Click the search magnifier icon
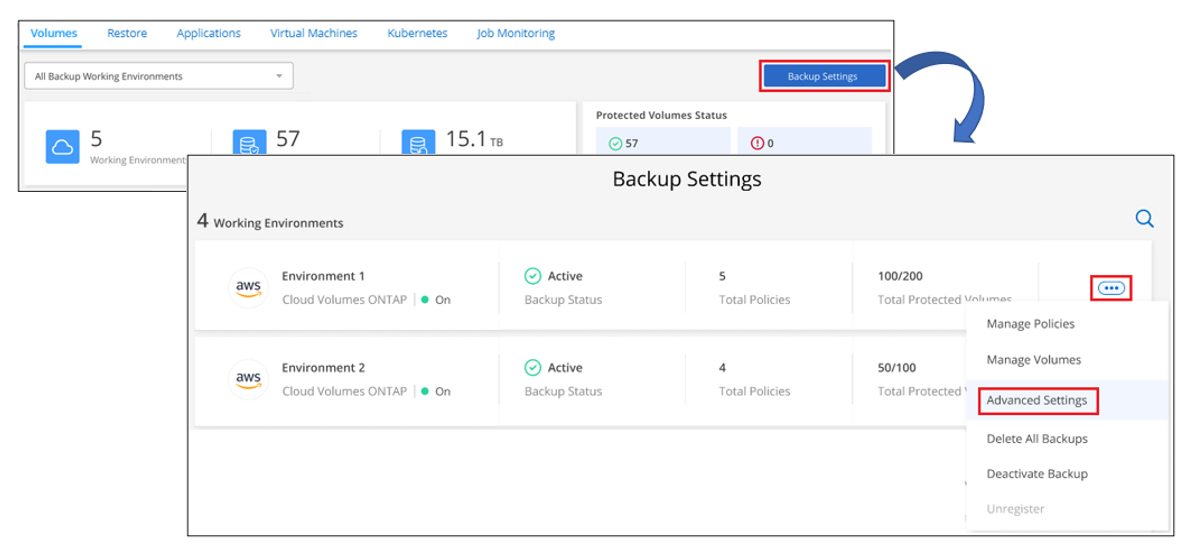This screenshot has width=1194, height=553. pos(1145,219)
